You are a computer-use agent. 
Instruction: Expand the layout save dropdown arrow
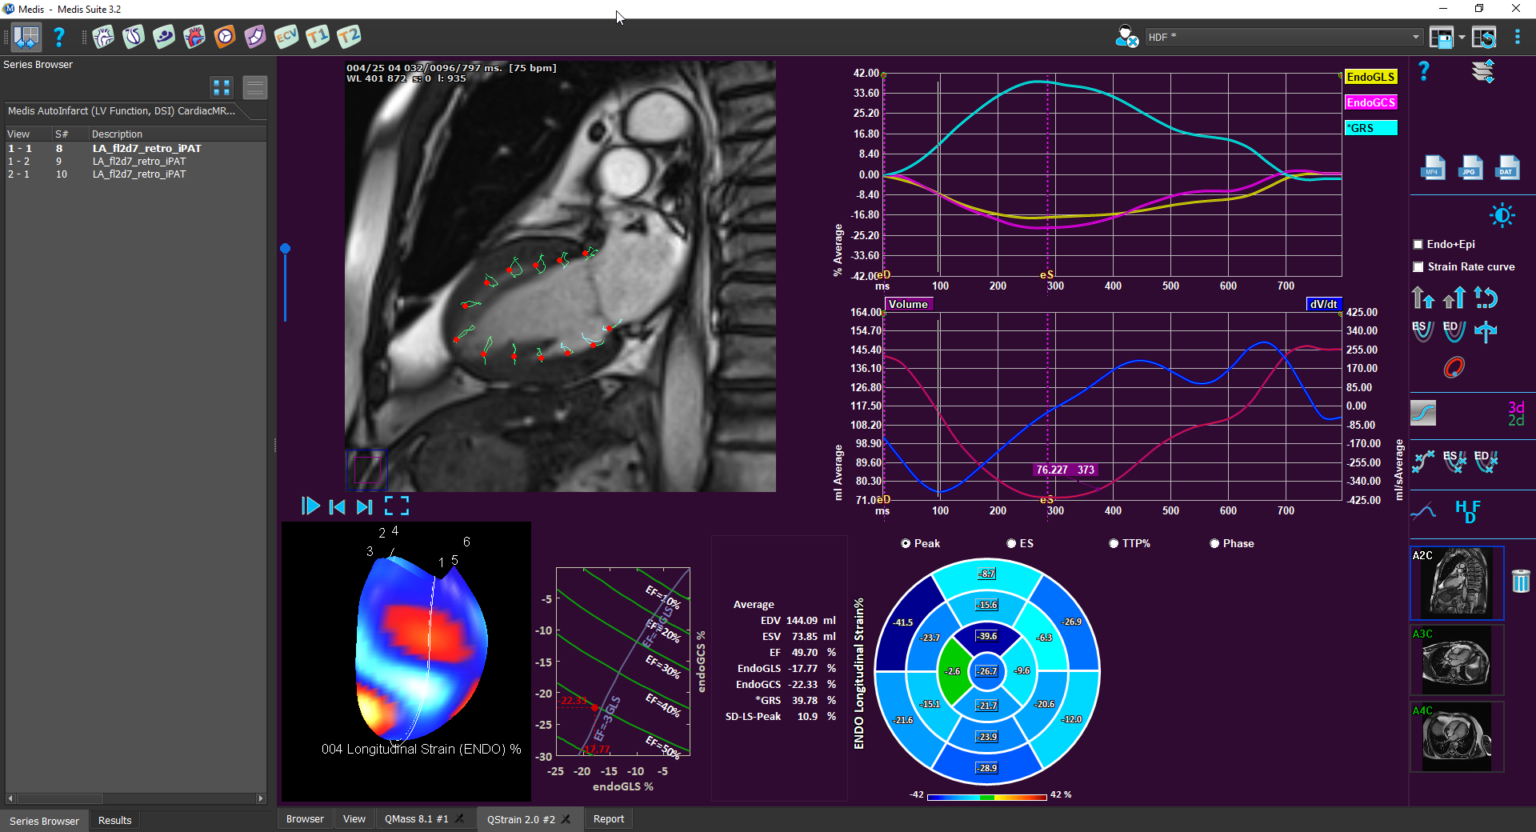pyautogui.click(x=1462, y=38)
